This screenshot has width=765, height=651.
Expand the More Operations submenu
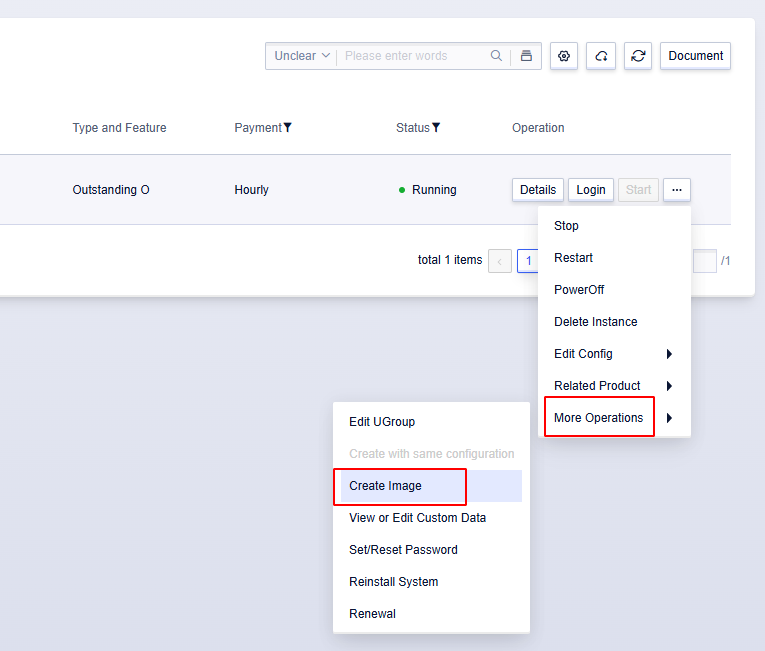click(614, 418)
